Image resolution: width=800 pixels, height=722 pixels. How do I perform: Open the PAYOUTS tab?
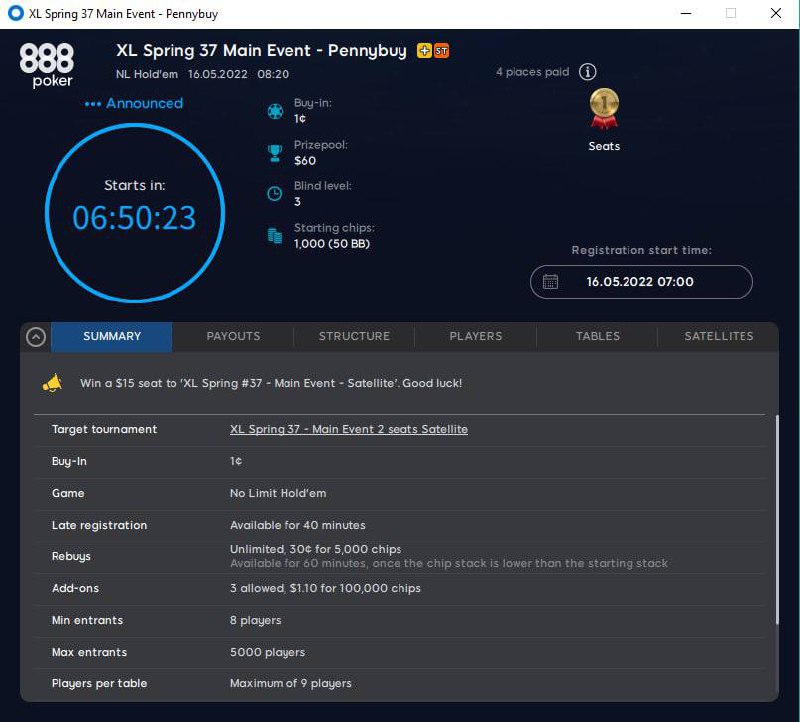point(233,336)
